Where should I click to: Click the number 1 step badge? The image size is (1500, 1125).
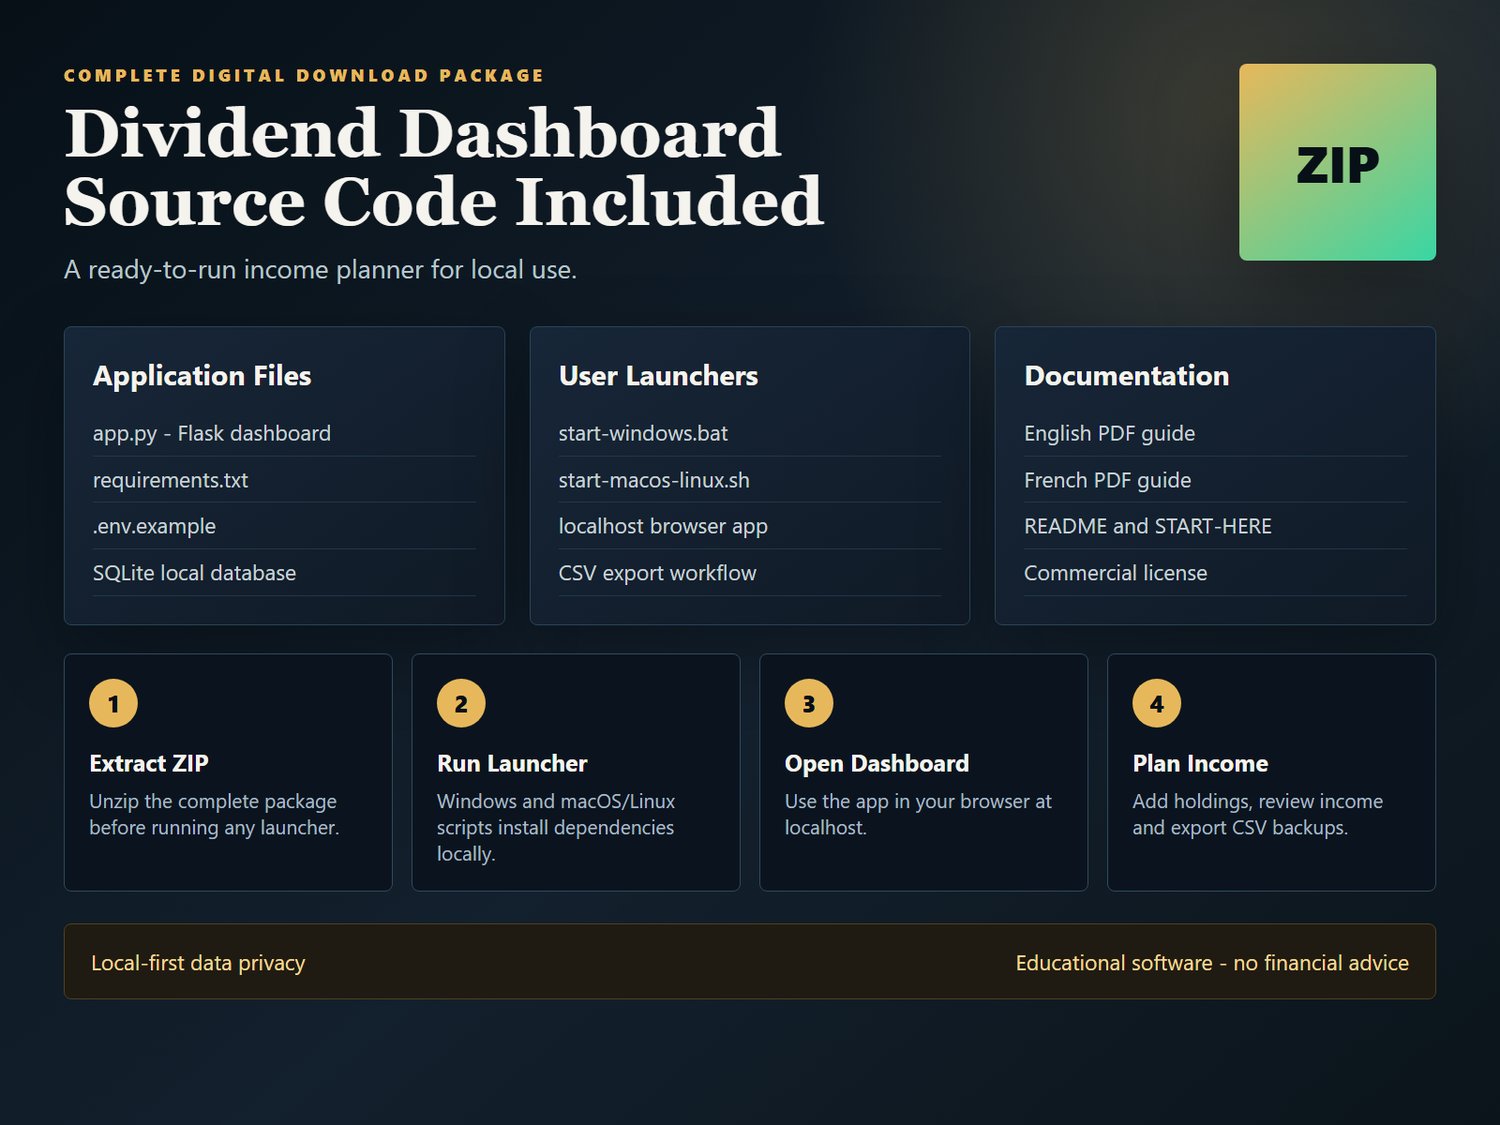click(113, 704)
